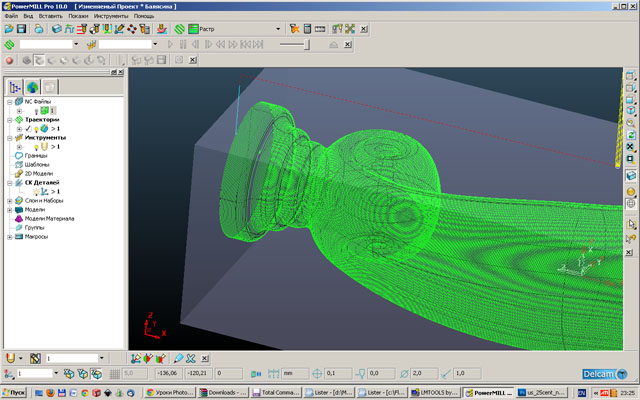Open feeds and speeds icon

click(69, 29)
